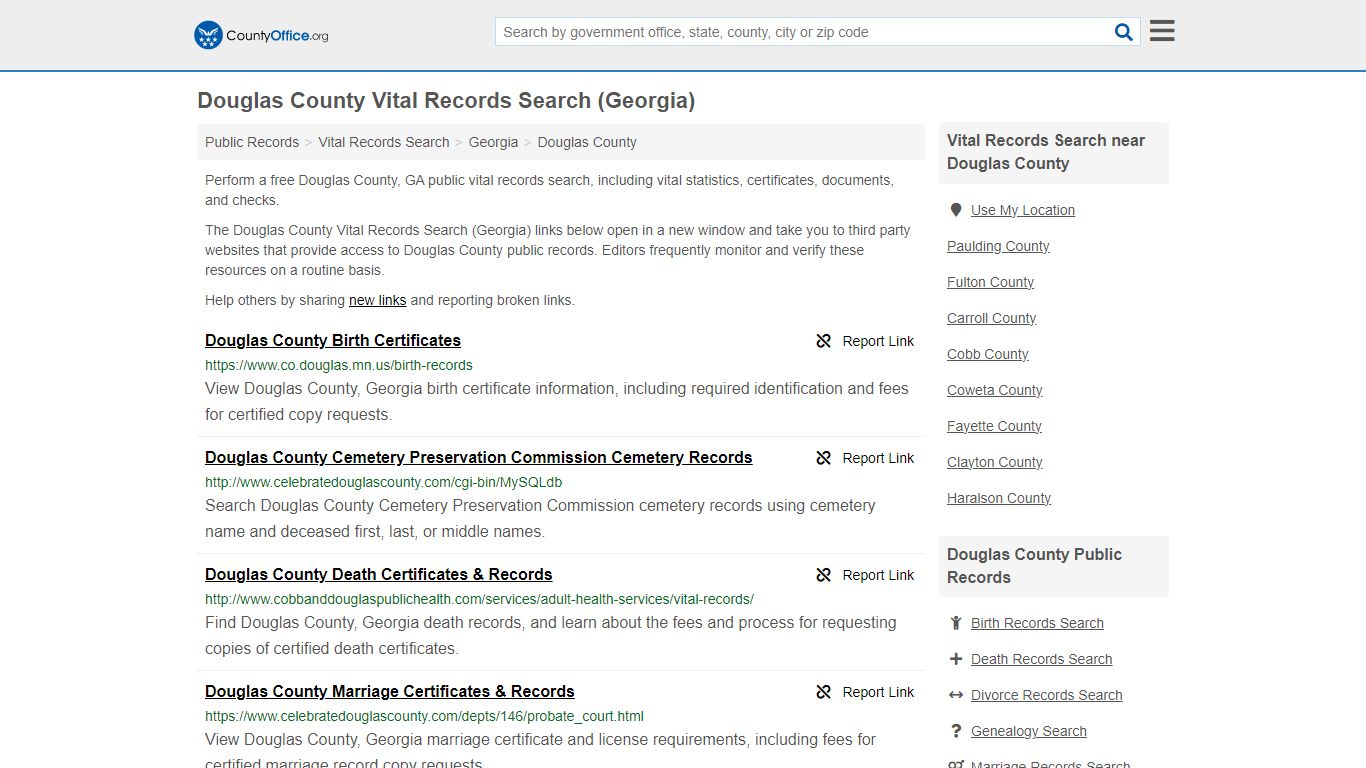Click the page title Douglas County Vital Records Search
1366x768 pixels.
coord(446,101)
